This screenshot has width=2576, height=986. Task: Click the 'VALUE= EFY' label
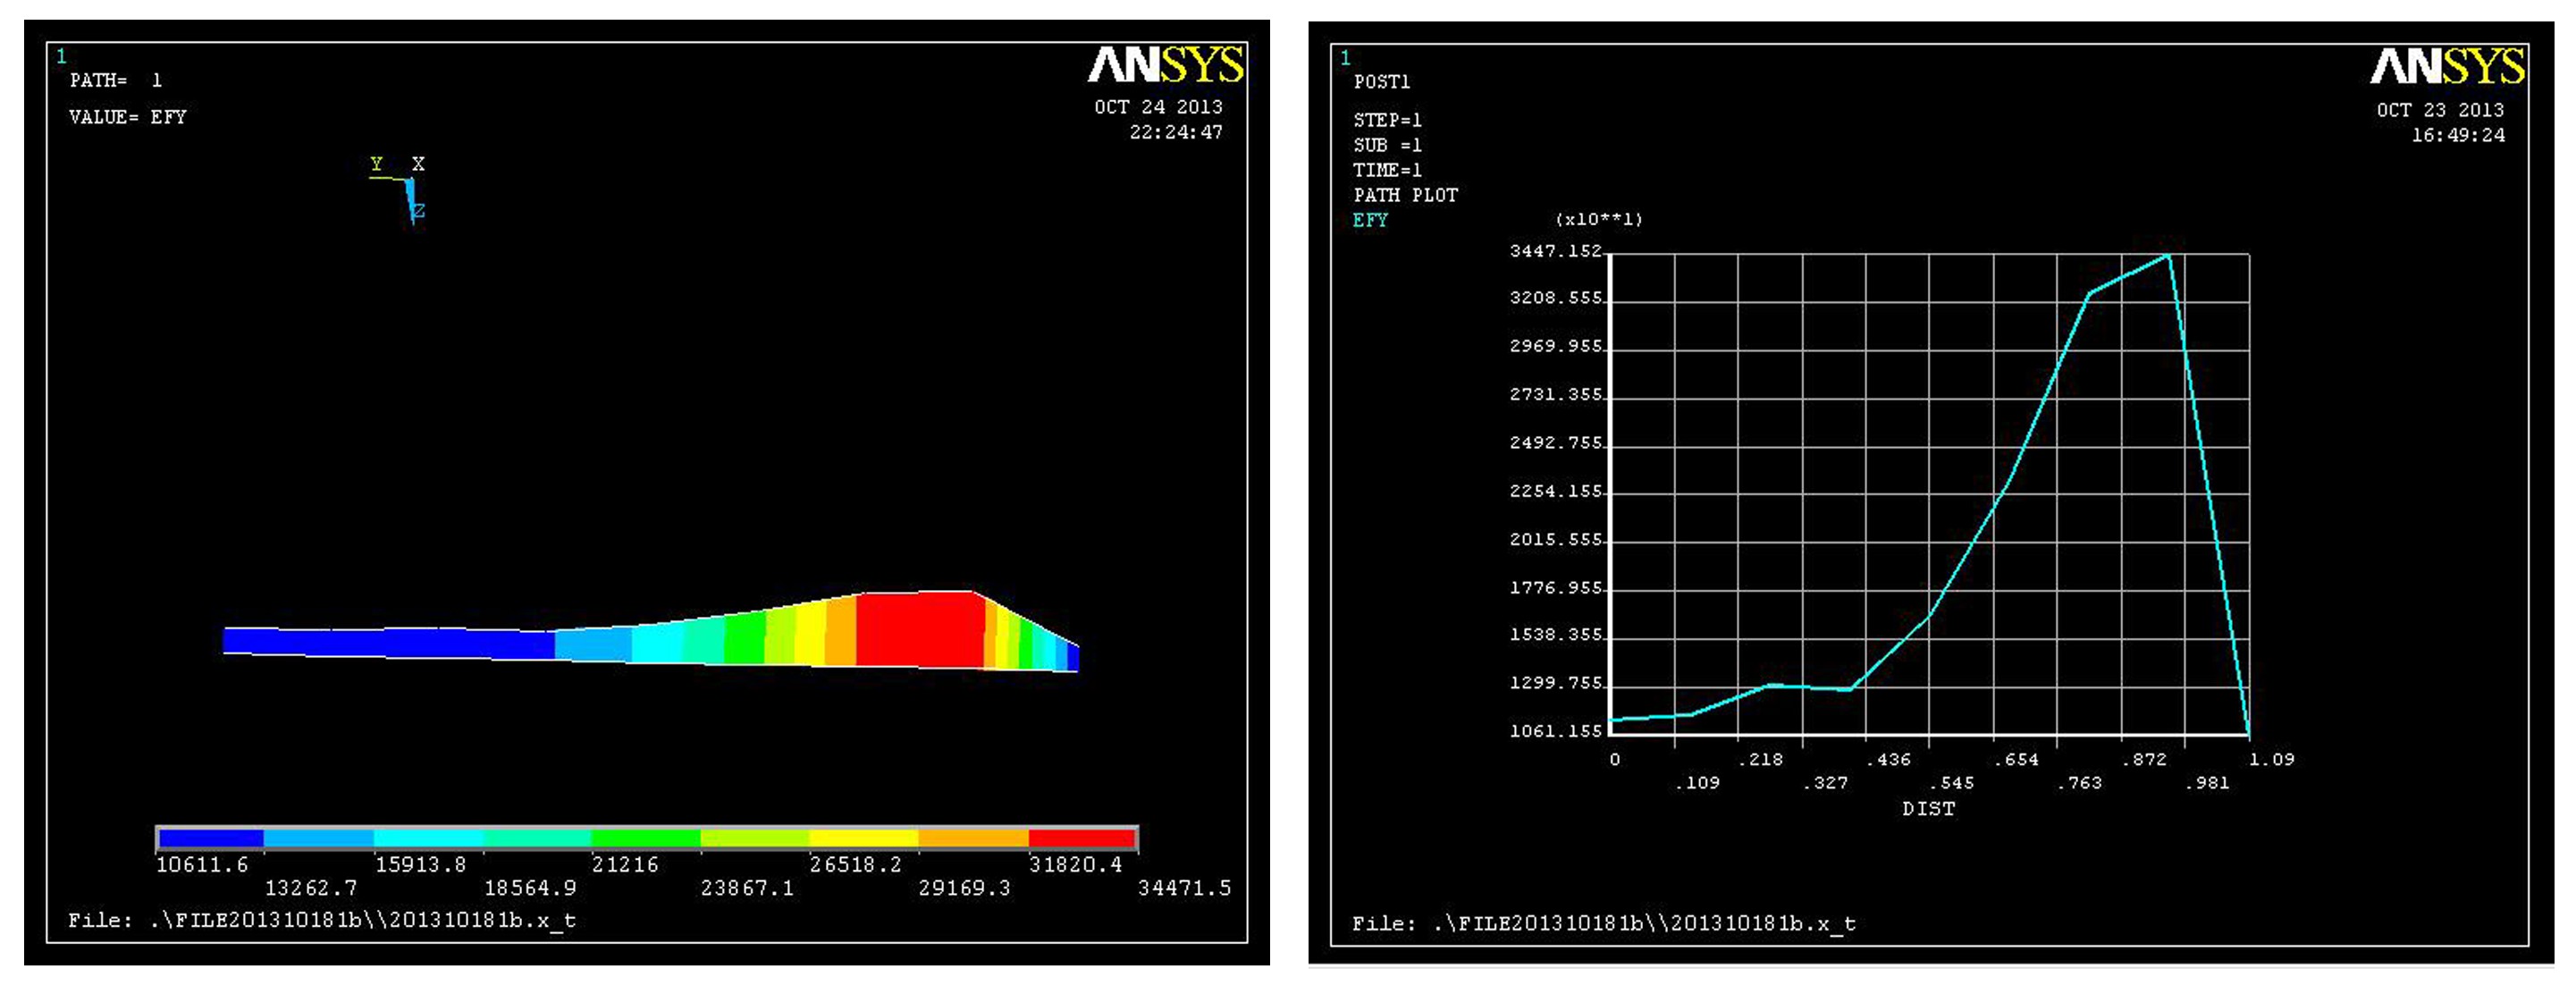[x=128, y=117]
